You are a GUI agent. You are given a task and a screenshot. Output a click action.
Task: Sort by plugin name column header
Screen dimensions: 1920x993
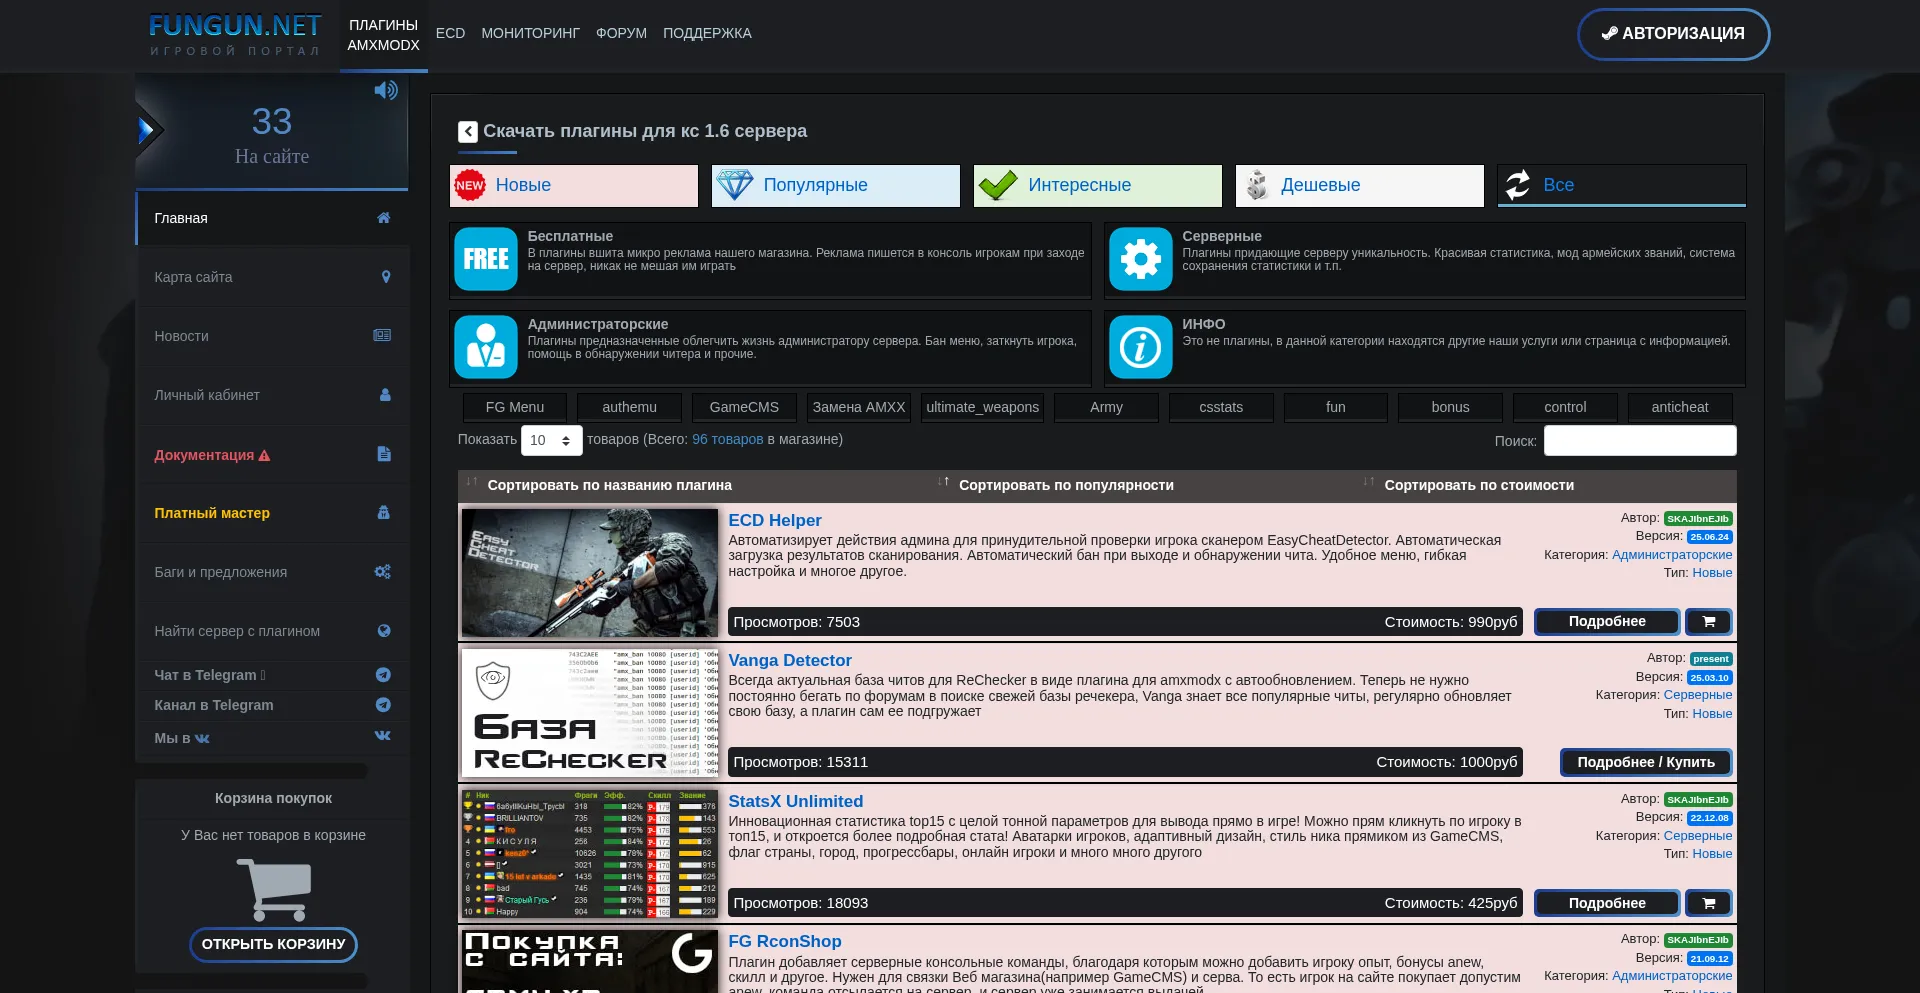609,485
